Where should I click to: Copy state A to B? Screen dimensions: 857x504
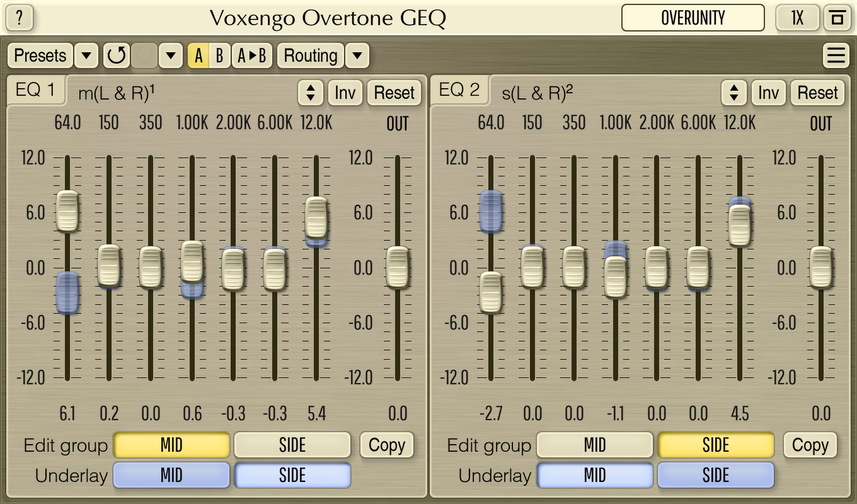pyautogui.click(x=251, y=56)
